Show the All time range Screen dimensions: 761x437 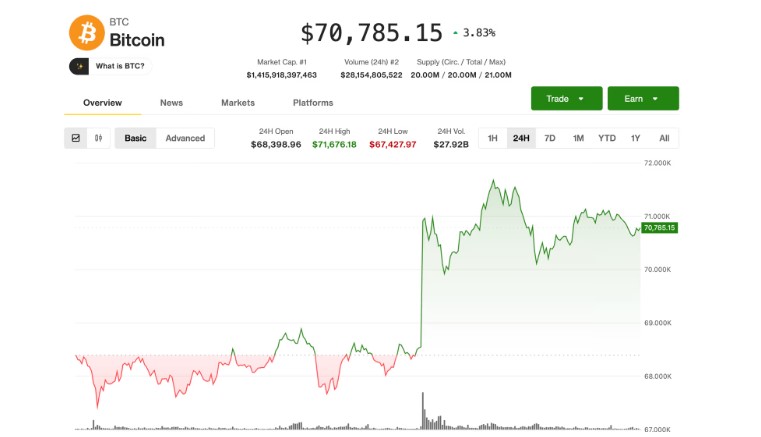pos(664,138)
